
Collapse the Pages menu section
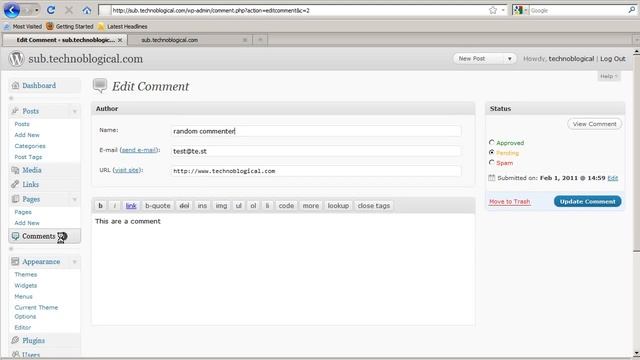pos(75,199)
